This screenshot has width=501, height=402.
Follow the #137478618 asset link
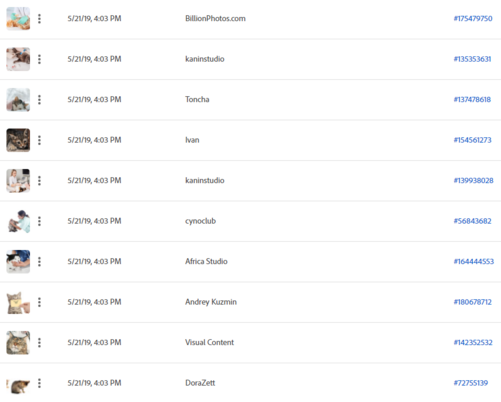[x=472, y=100]
